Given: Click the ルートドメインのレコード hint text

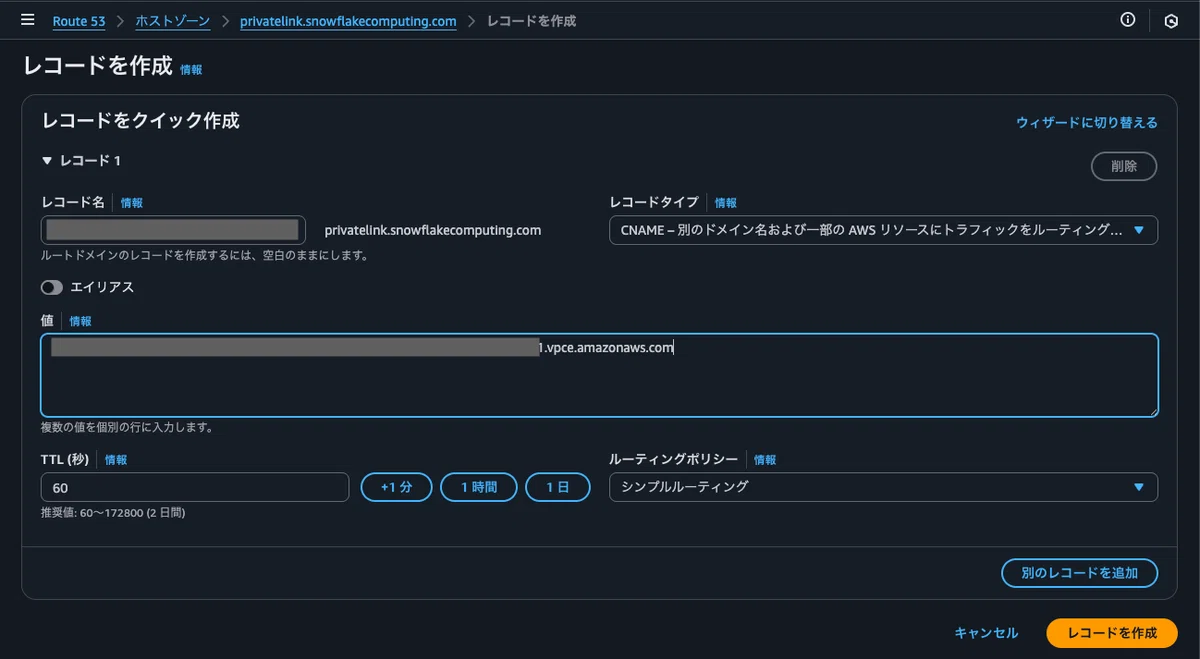Looking at the screenshot, I should (x=205, y=255).
